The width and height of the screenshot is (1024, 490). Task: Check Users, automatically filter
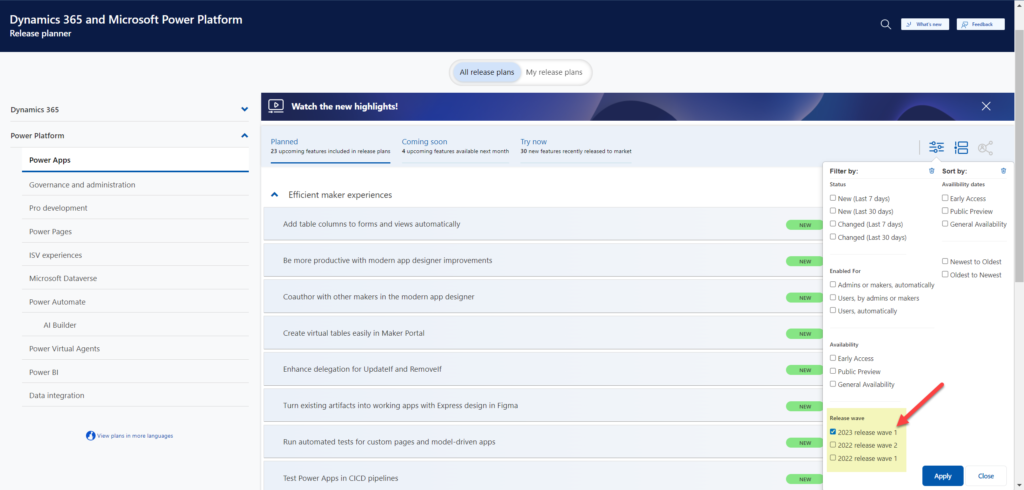pyautogui.click(x=833, y=311)
